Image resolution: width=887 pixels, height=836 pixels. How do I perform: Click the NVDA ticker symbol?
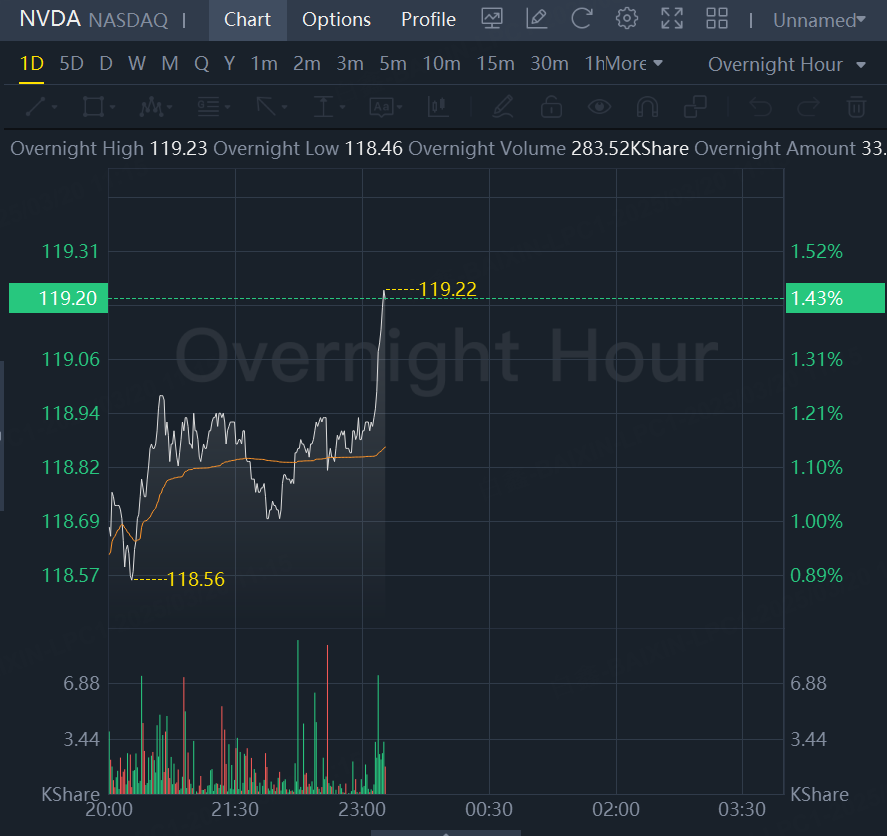click(x=50, y=19)
